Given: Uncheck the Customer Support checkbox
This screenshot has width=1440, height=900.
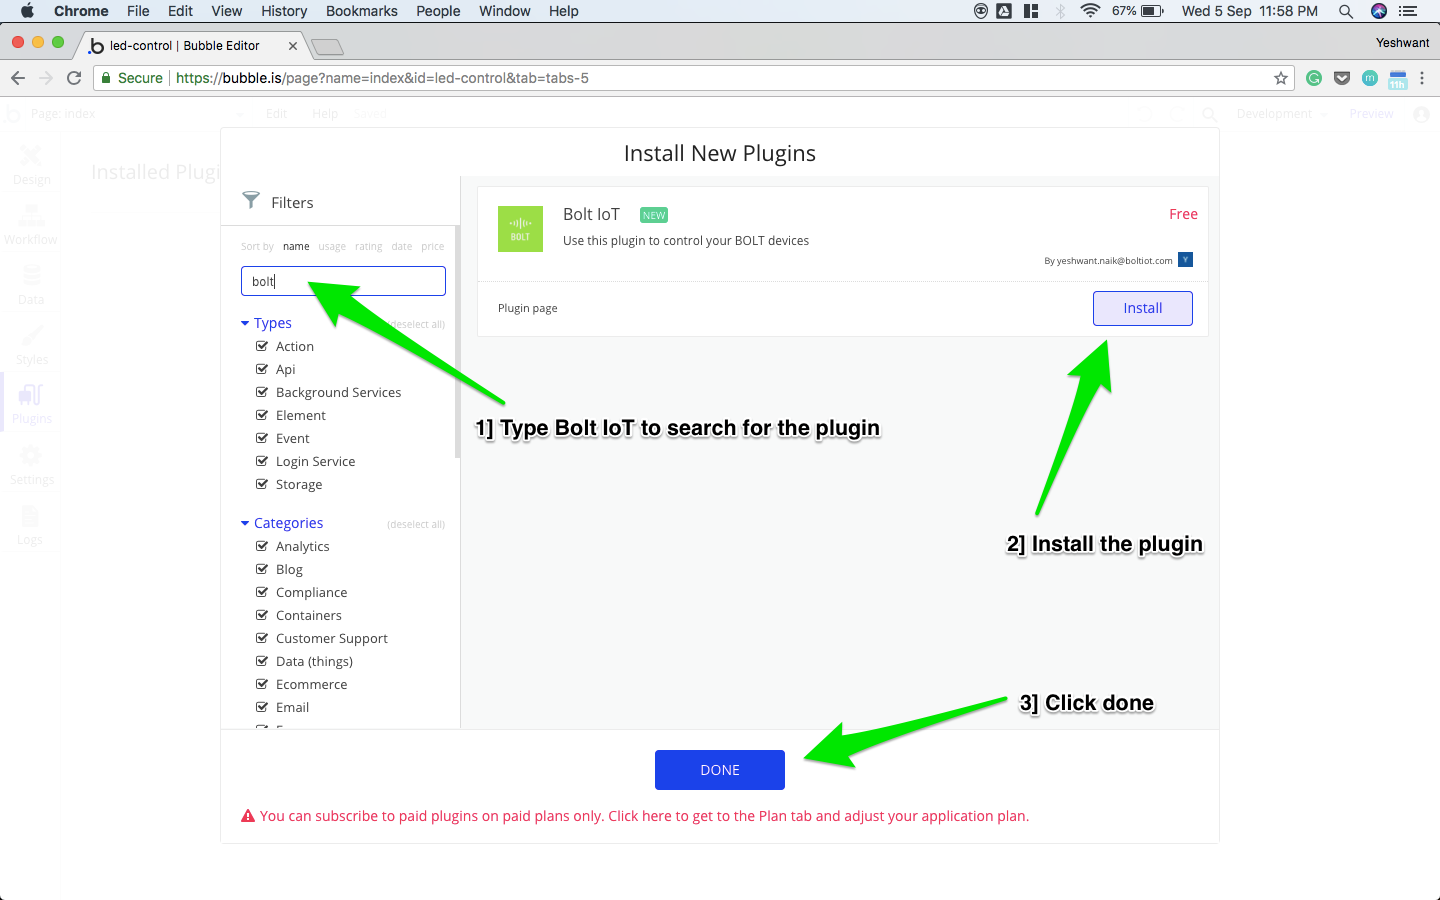Looking at the screenshot, I should tap(262, 638).
